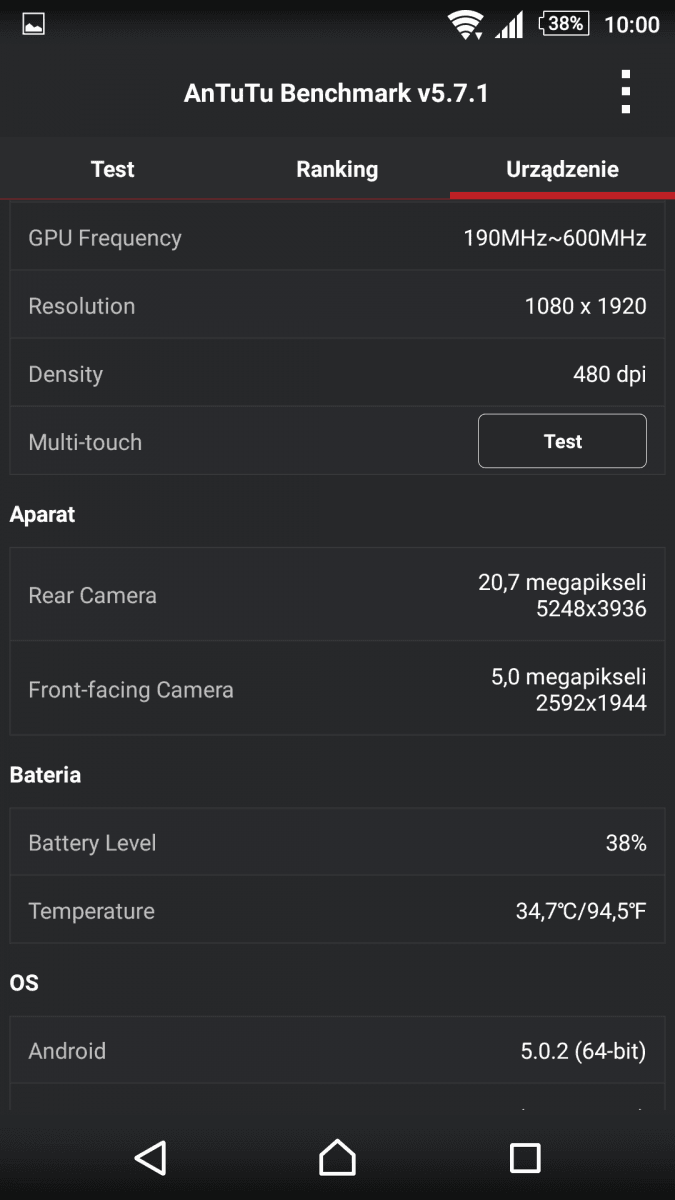
Task: Select the Rear Camera info row
Action: [337, 595]
